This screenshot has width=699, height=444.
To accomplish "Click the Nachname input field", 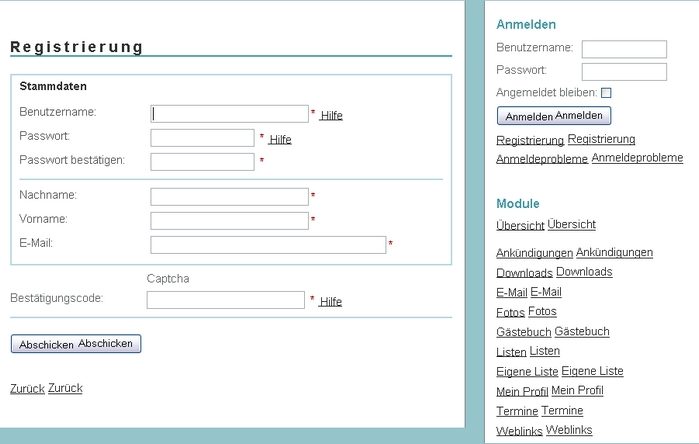I will pyautogui.click(x=229, y=197).
